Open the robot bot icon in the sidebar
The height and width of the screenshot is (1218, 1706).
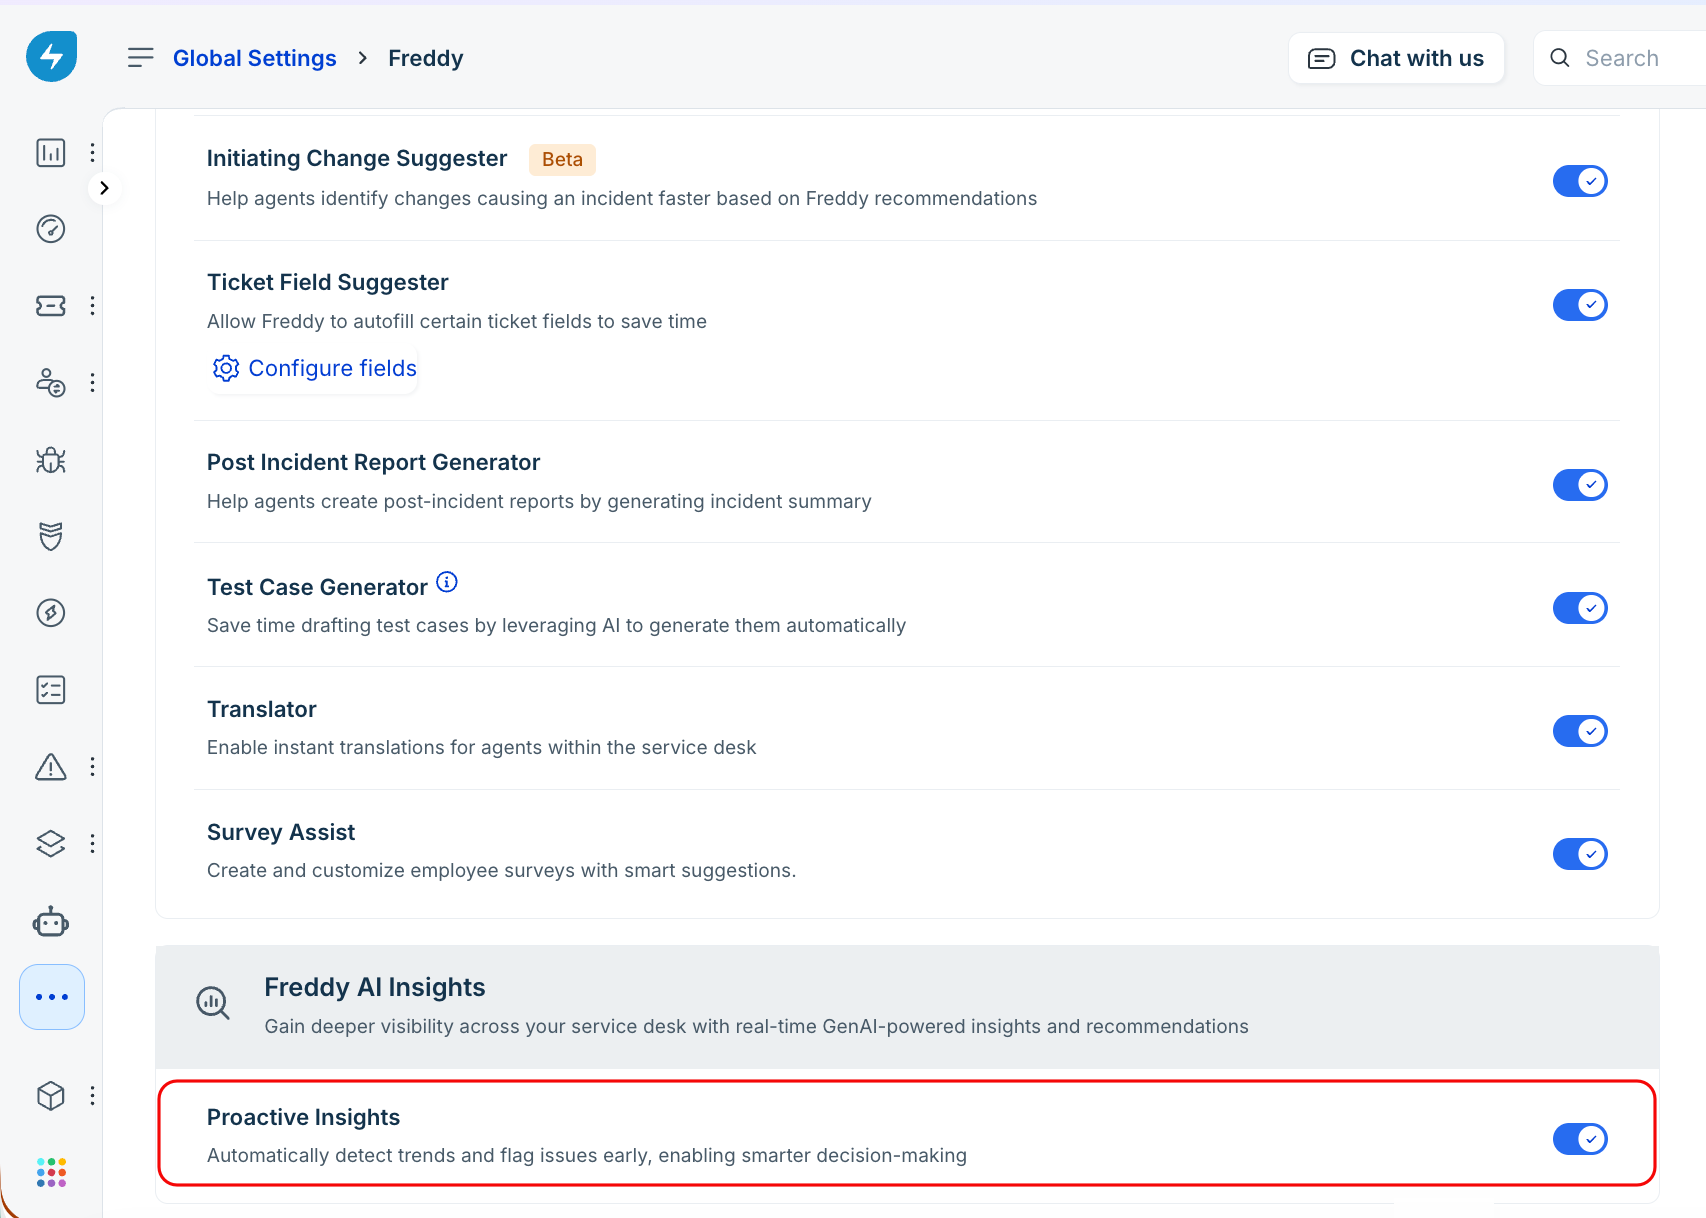[51, 921]
